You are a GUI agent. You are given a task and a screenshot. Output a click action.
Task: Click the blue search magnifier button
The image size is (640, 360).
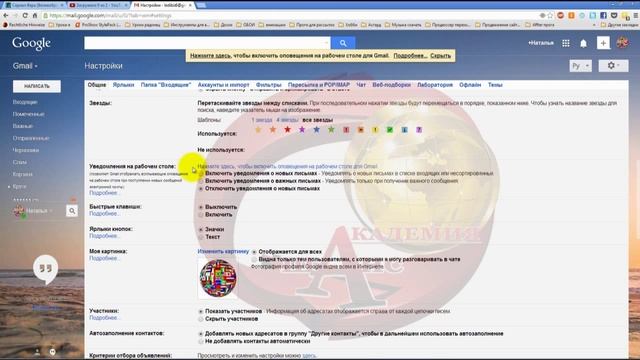343,43
